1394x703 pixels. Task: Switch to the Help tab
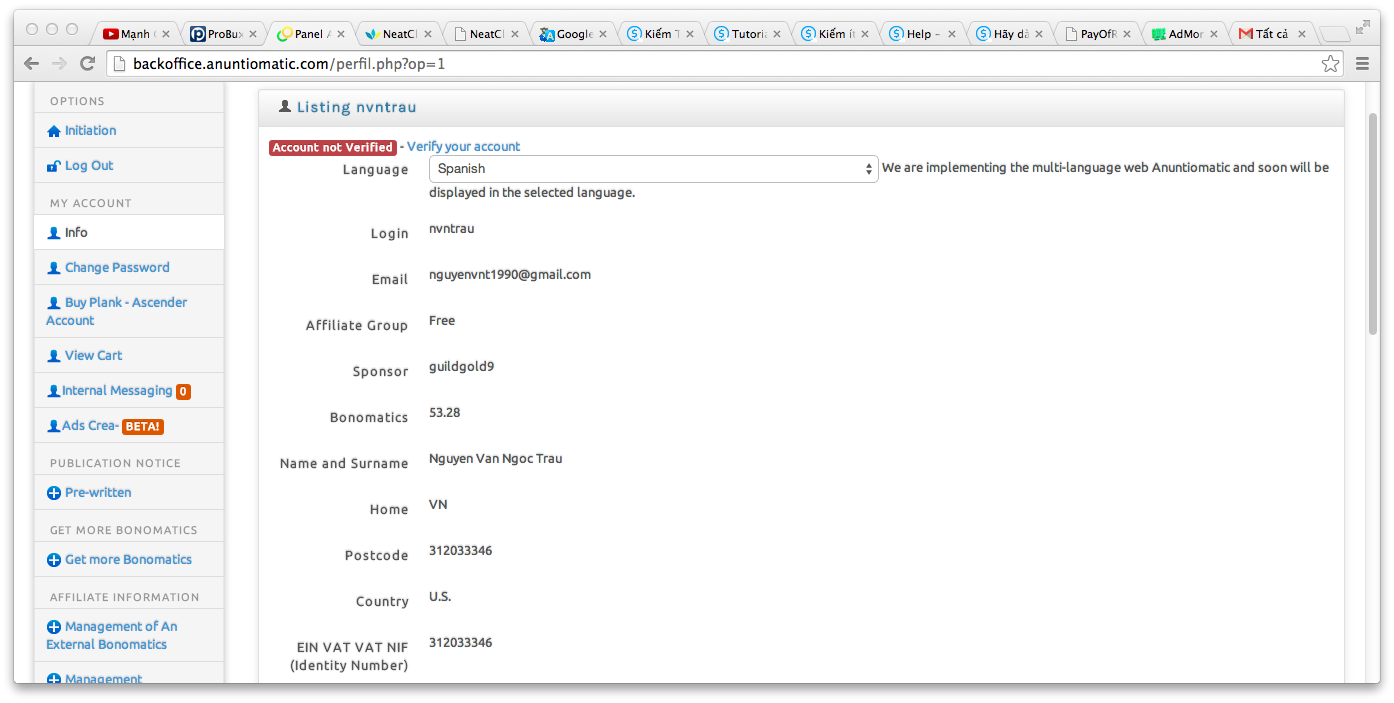click(x=922, y=34)
